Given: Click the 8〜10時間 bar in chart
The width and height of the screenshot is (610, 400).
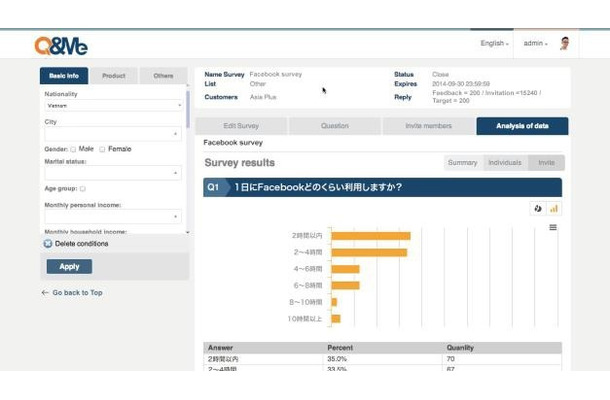Looking at the screenshot, I should 334,302.
